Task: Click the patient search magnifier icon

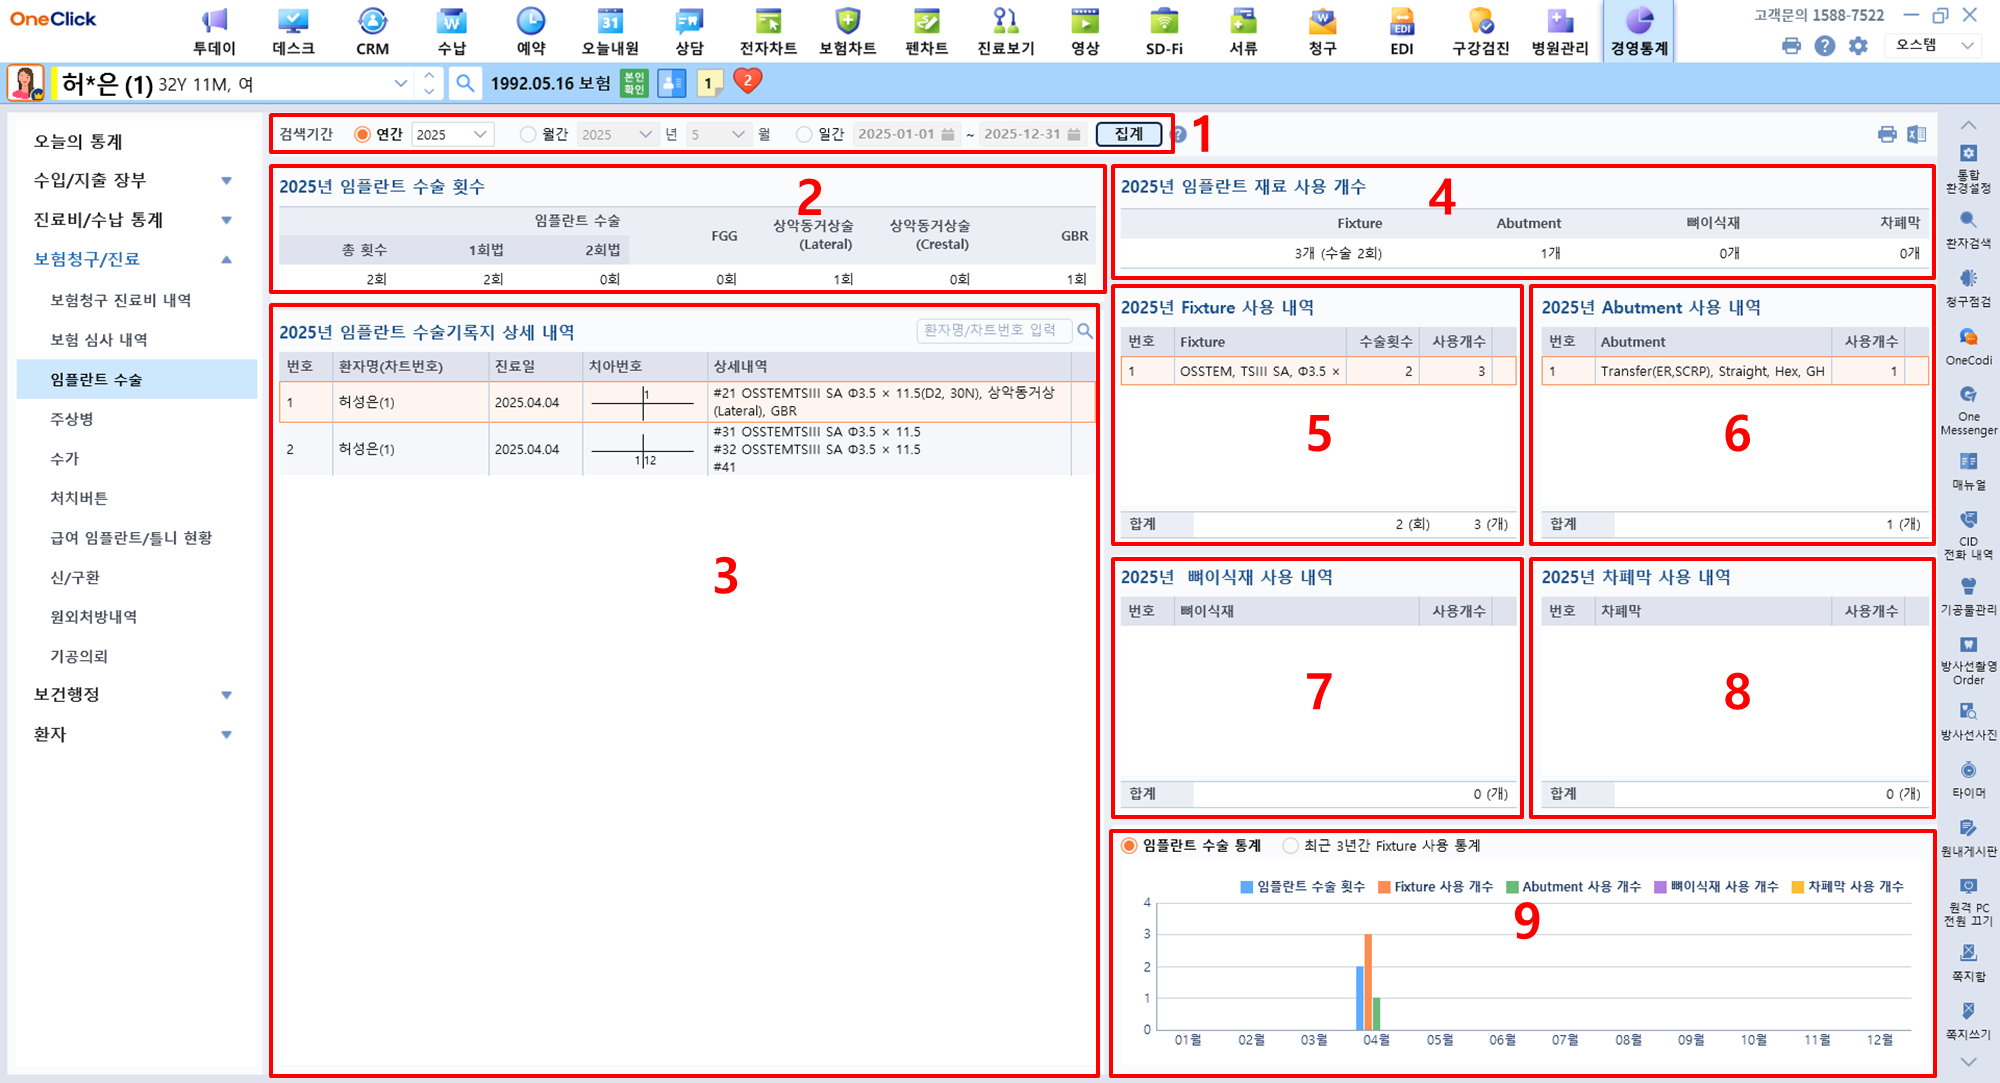Action: 465,83
